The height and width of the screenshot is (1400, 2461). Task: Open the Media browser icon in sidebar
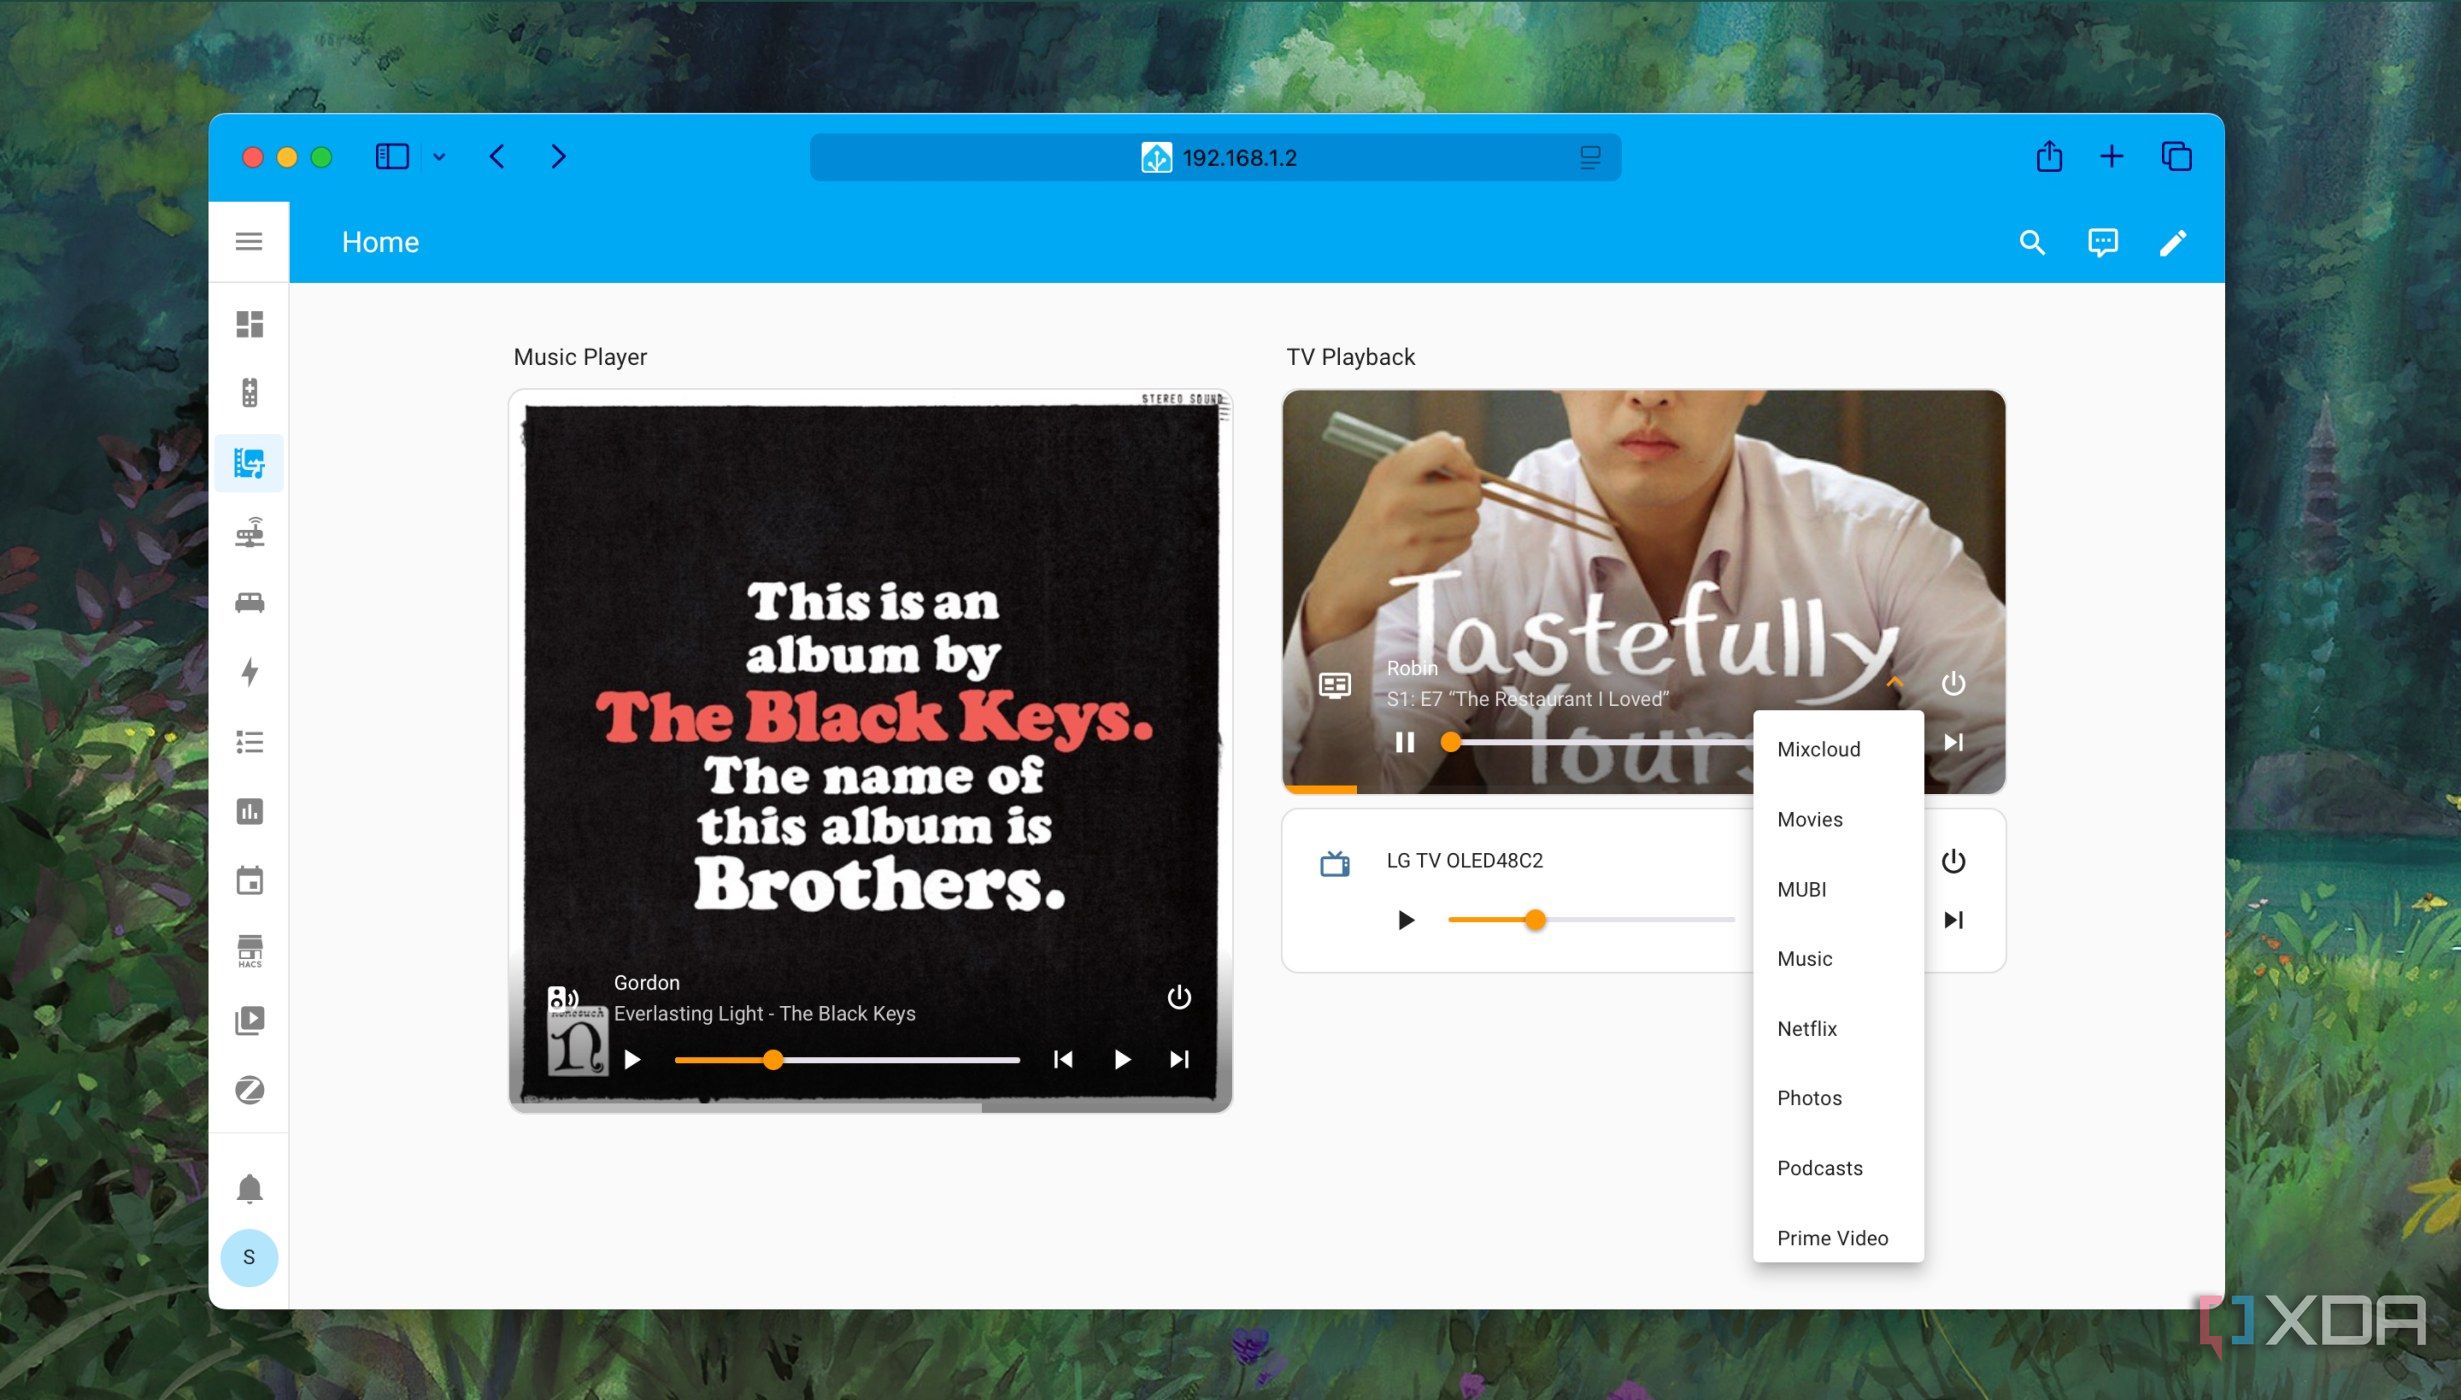[x=249, y=1020]
